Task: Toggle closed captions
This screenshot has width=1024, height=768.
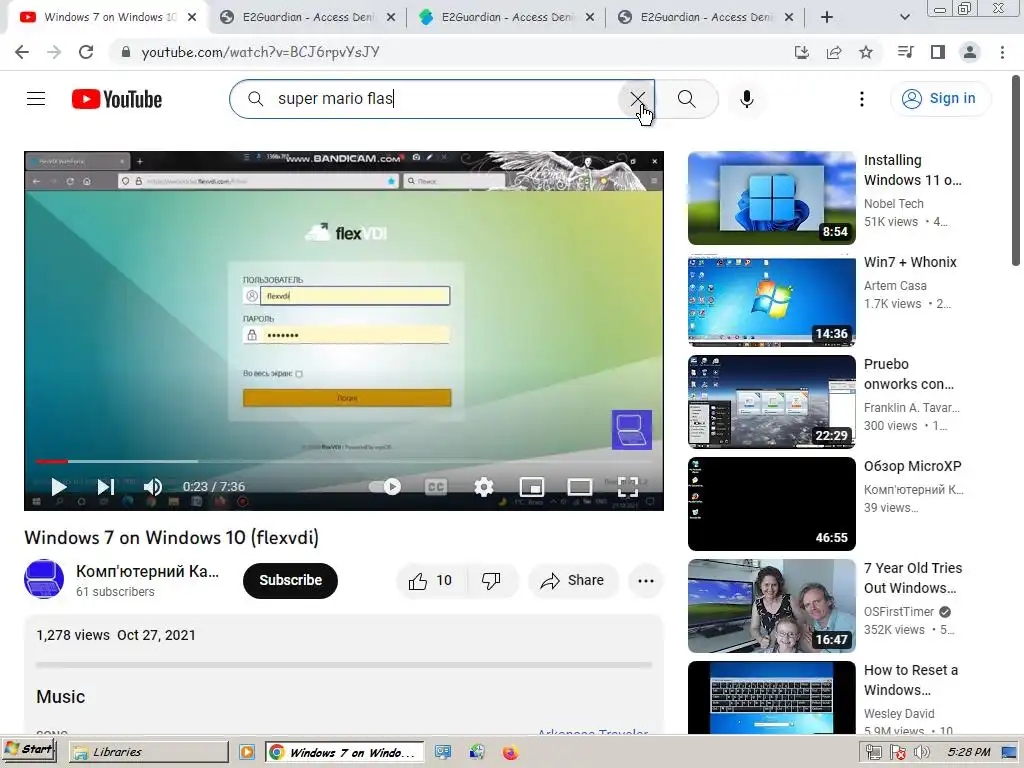Action: [x=436, y=487]
